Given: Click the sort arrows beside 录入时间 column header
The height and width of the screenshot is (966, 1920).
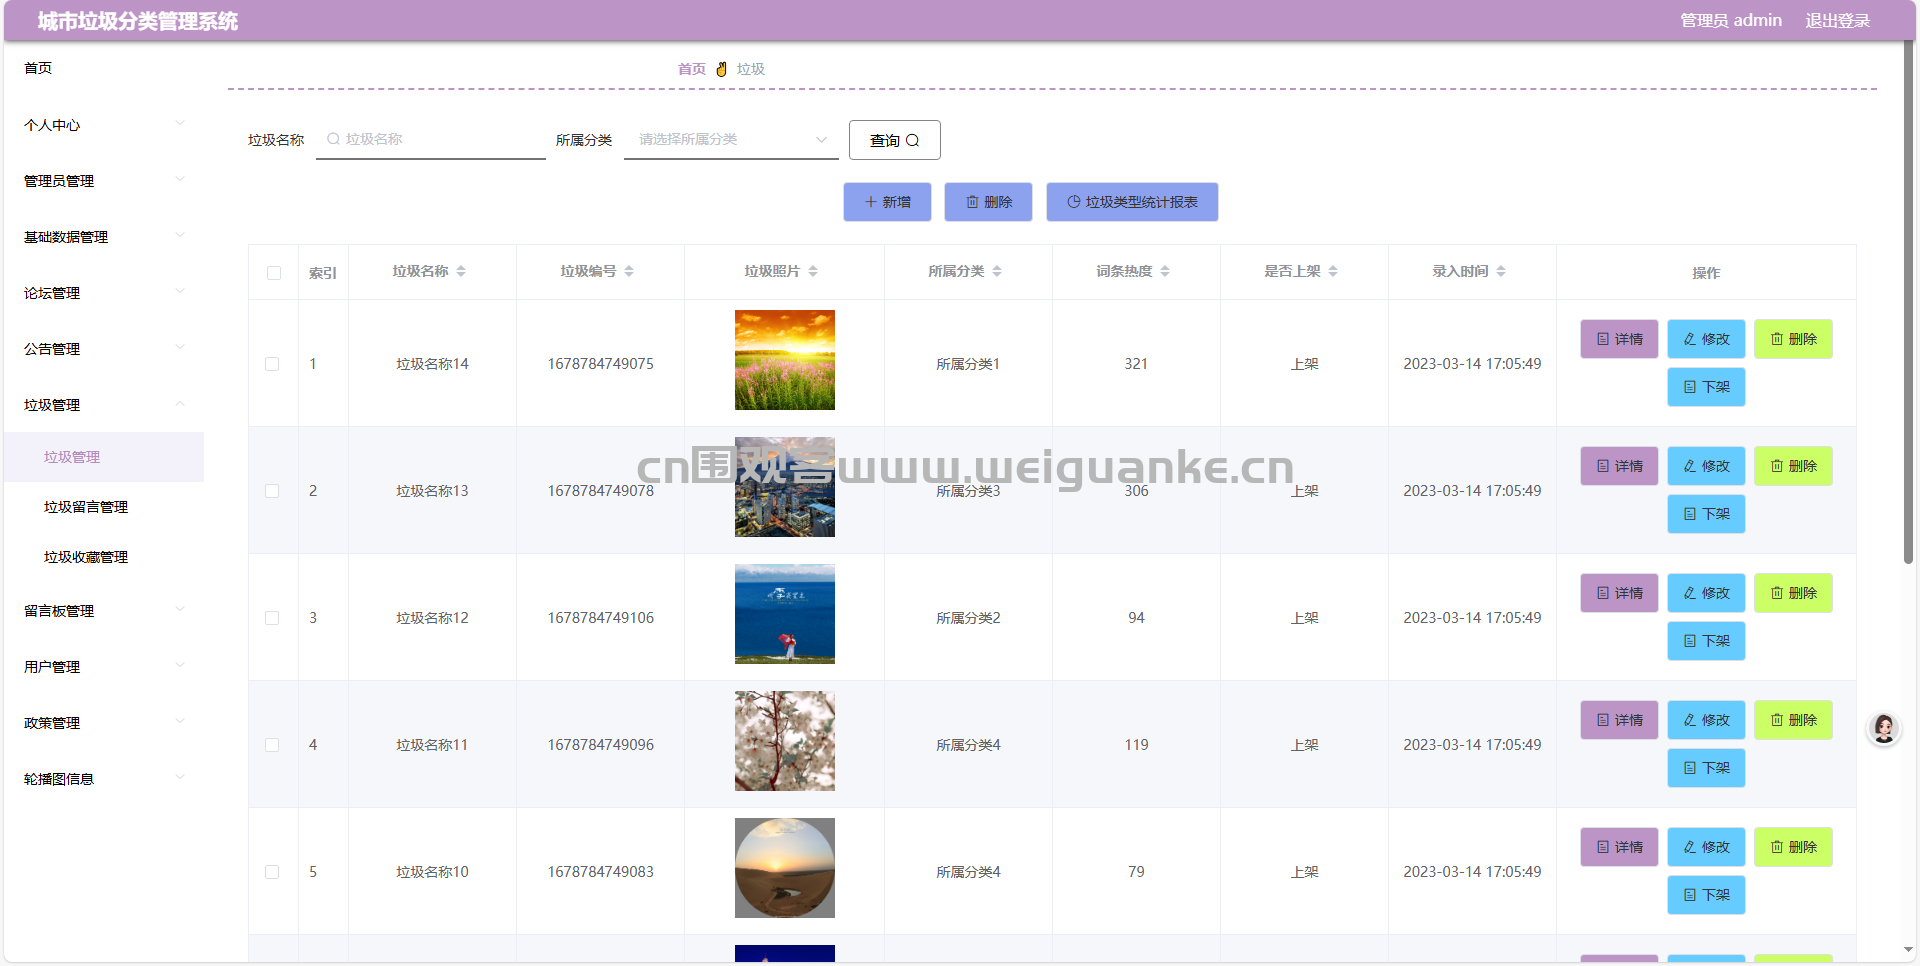Looking at the screenshot, I should [x=1501, y=271].
